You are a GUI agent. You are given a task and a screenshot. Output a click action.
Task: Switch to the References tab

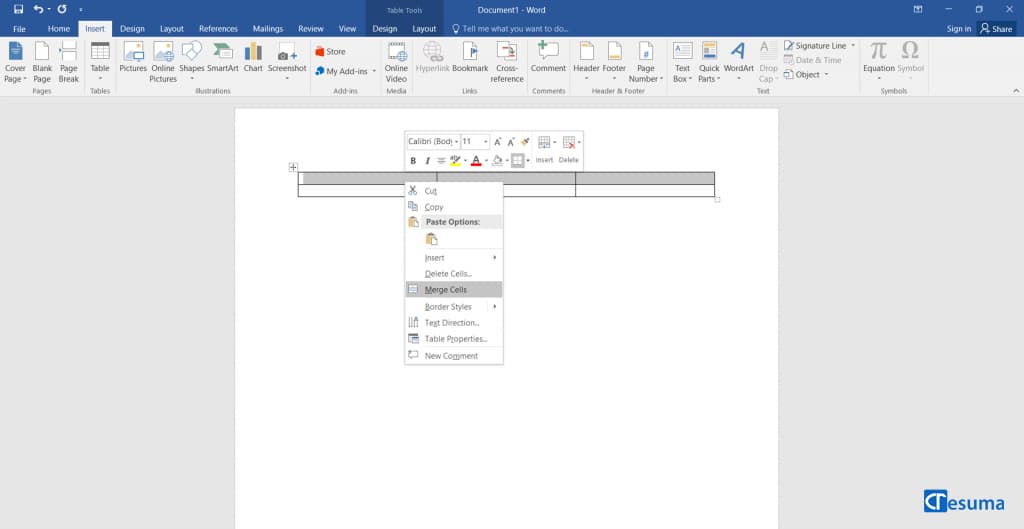tap(218, 29)
